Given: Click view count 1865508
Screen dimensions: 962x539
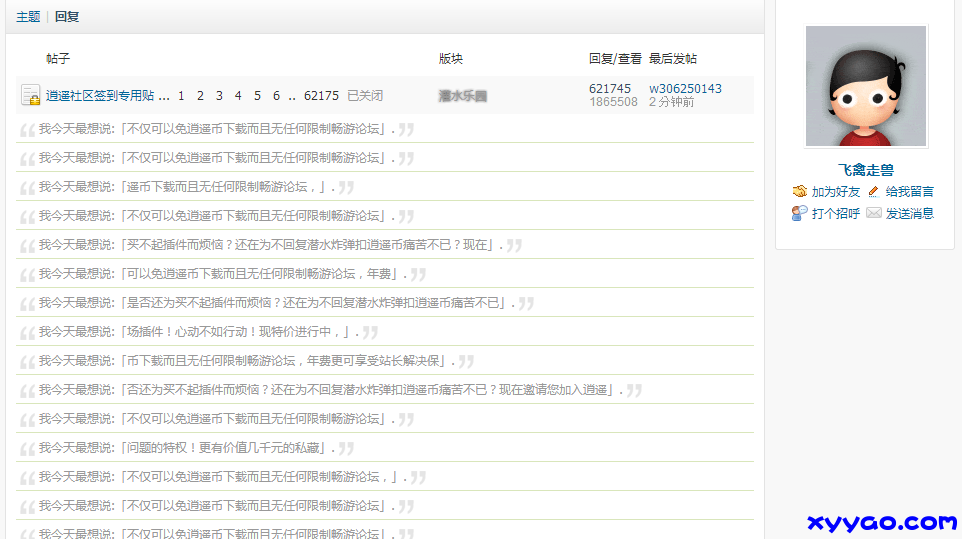Looking at the screenshot, I should 614,102.
